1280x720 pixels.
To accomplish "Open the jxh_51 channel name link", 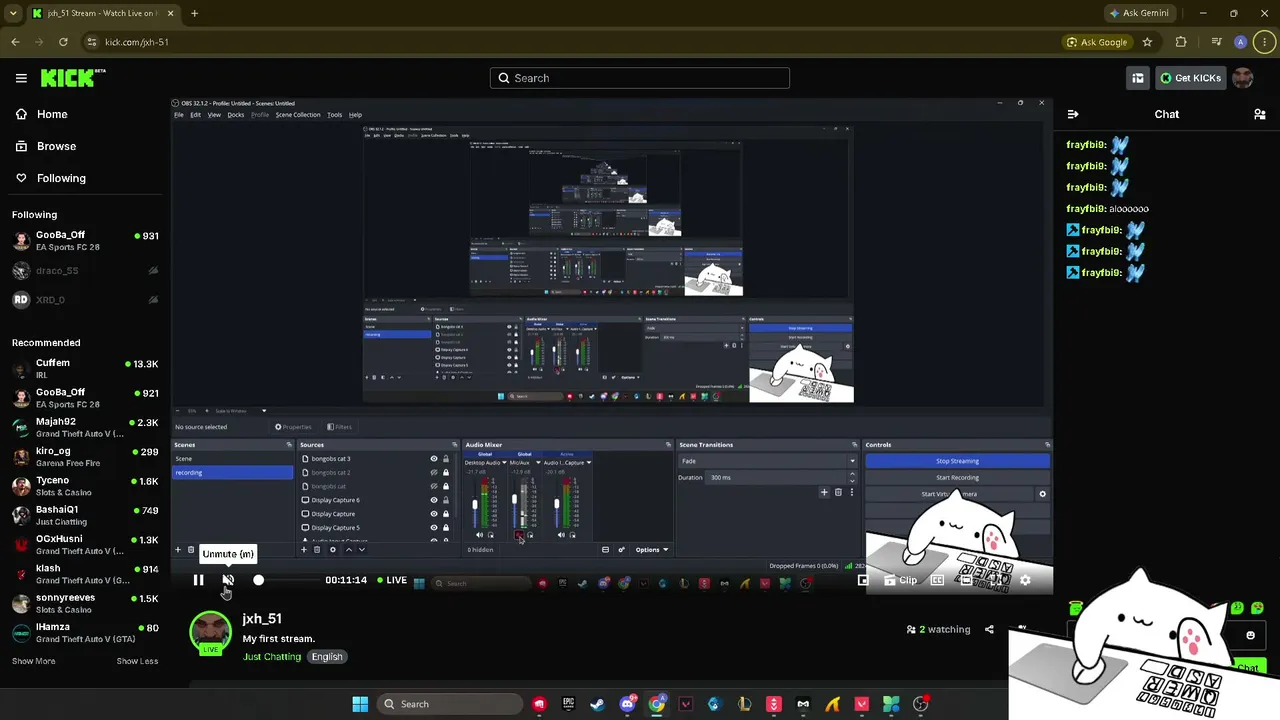I will [x=262, y=619].
